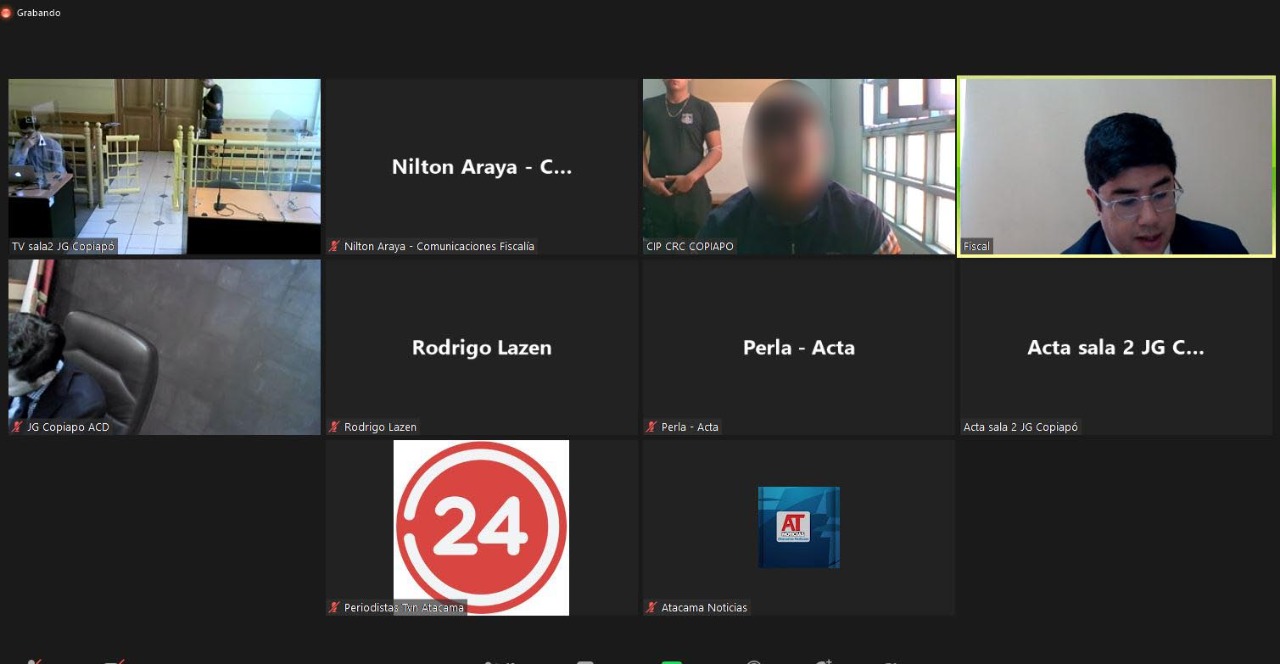Click the Acta sala 2 JG Copiapó name label
Viewport: 1280px width, 664px height.
point(1020,427)
